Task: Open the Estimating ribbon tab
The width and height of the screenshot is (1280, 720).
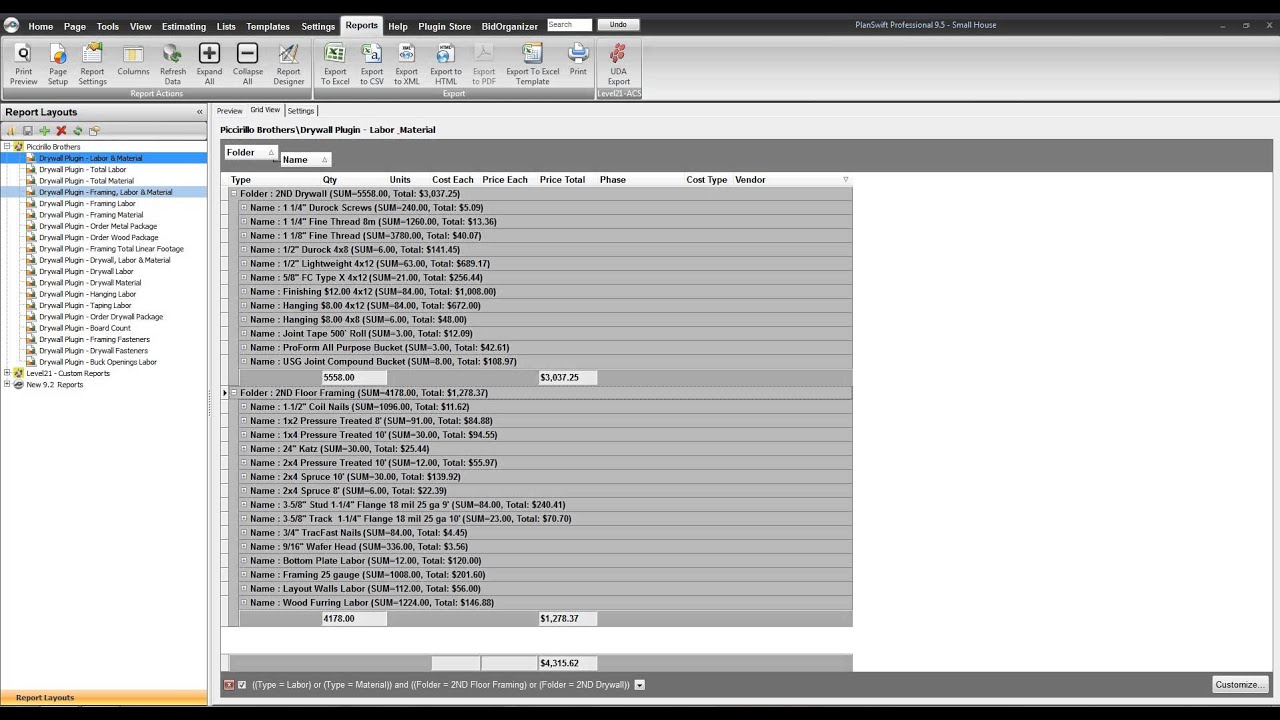Action: 184,26
